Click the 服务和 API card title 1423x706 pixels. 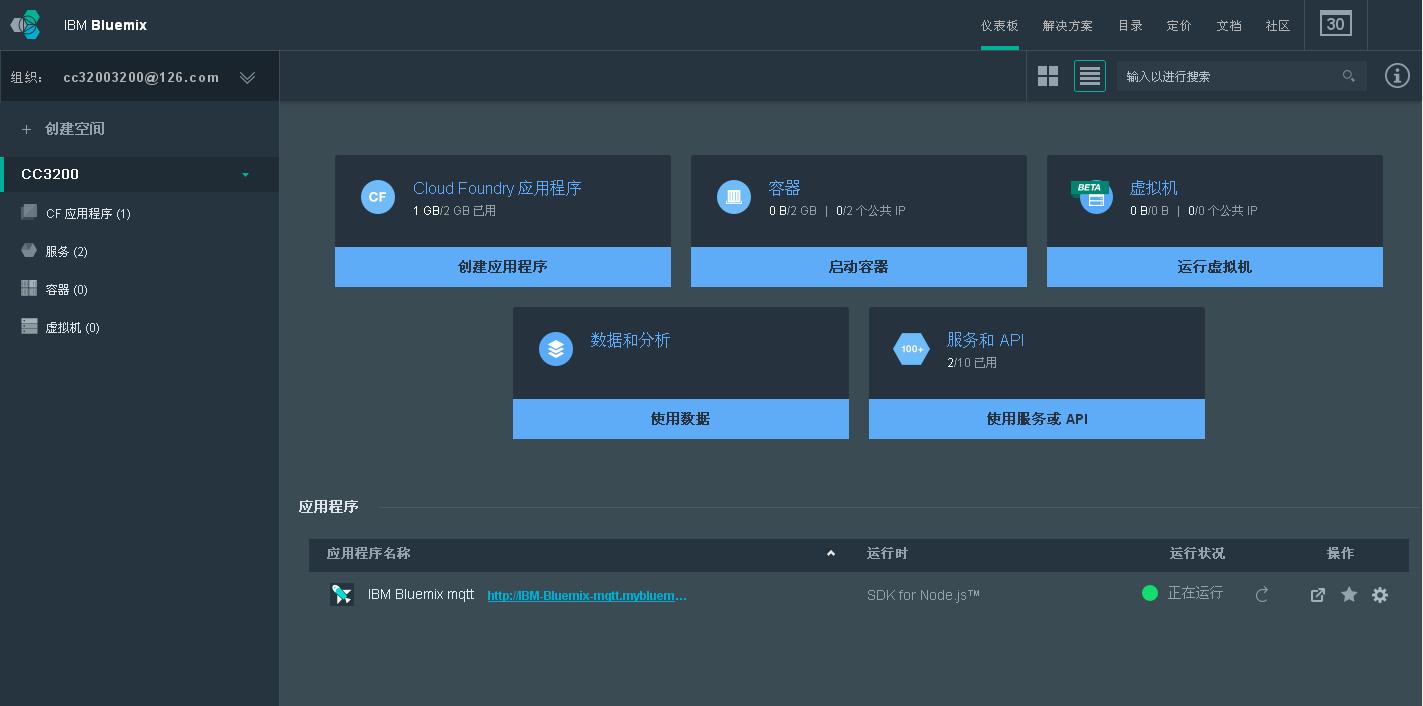(x=985, y=340)
